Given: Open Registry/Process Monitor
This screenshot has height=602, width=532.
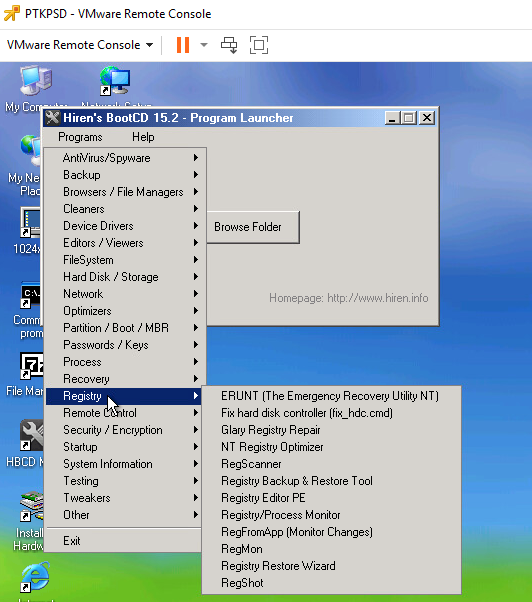Looking at the screenshot, I should 331,515.
